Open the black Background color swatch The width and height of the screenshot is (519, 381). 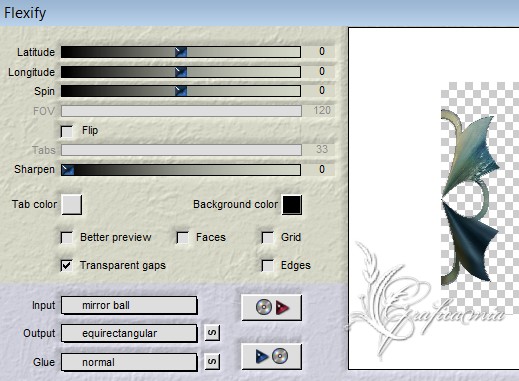tap(292, 205)
